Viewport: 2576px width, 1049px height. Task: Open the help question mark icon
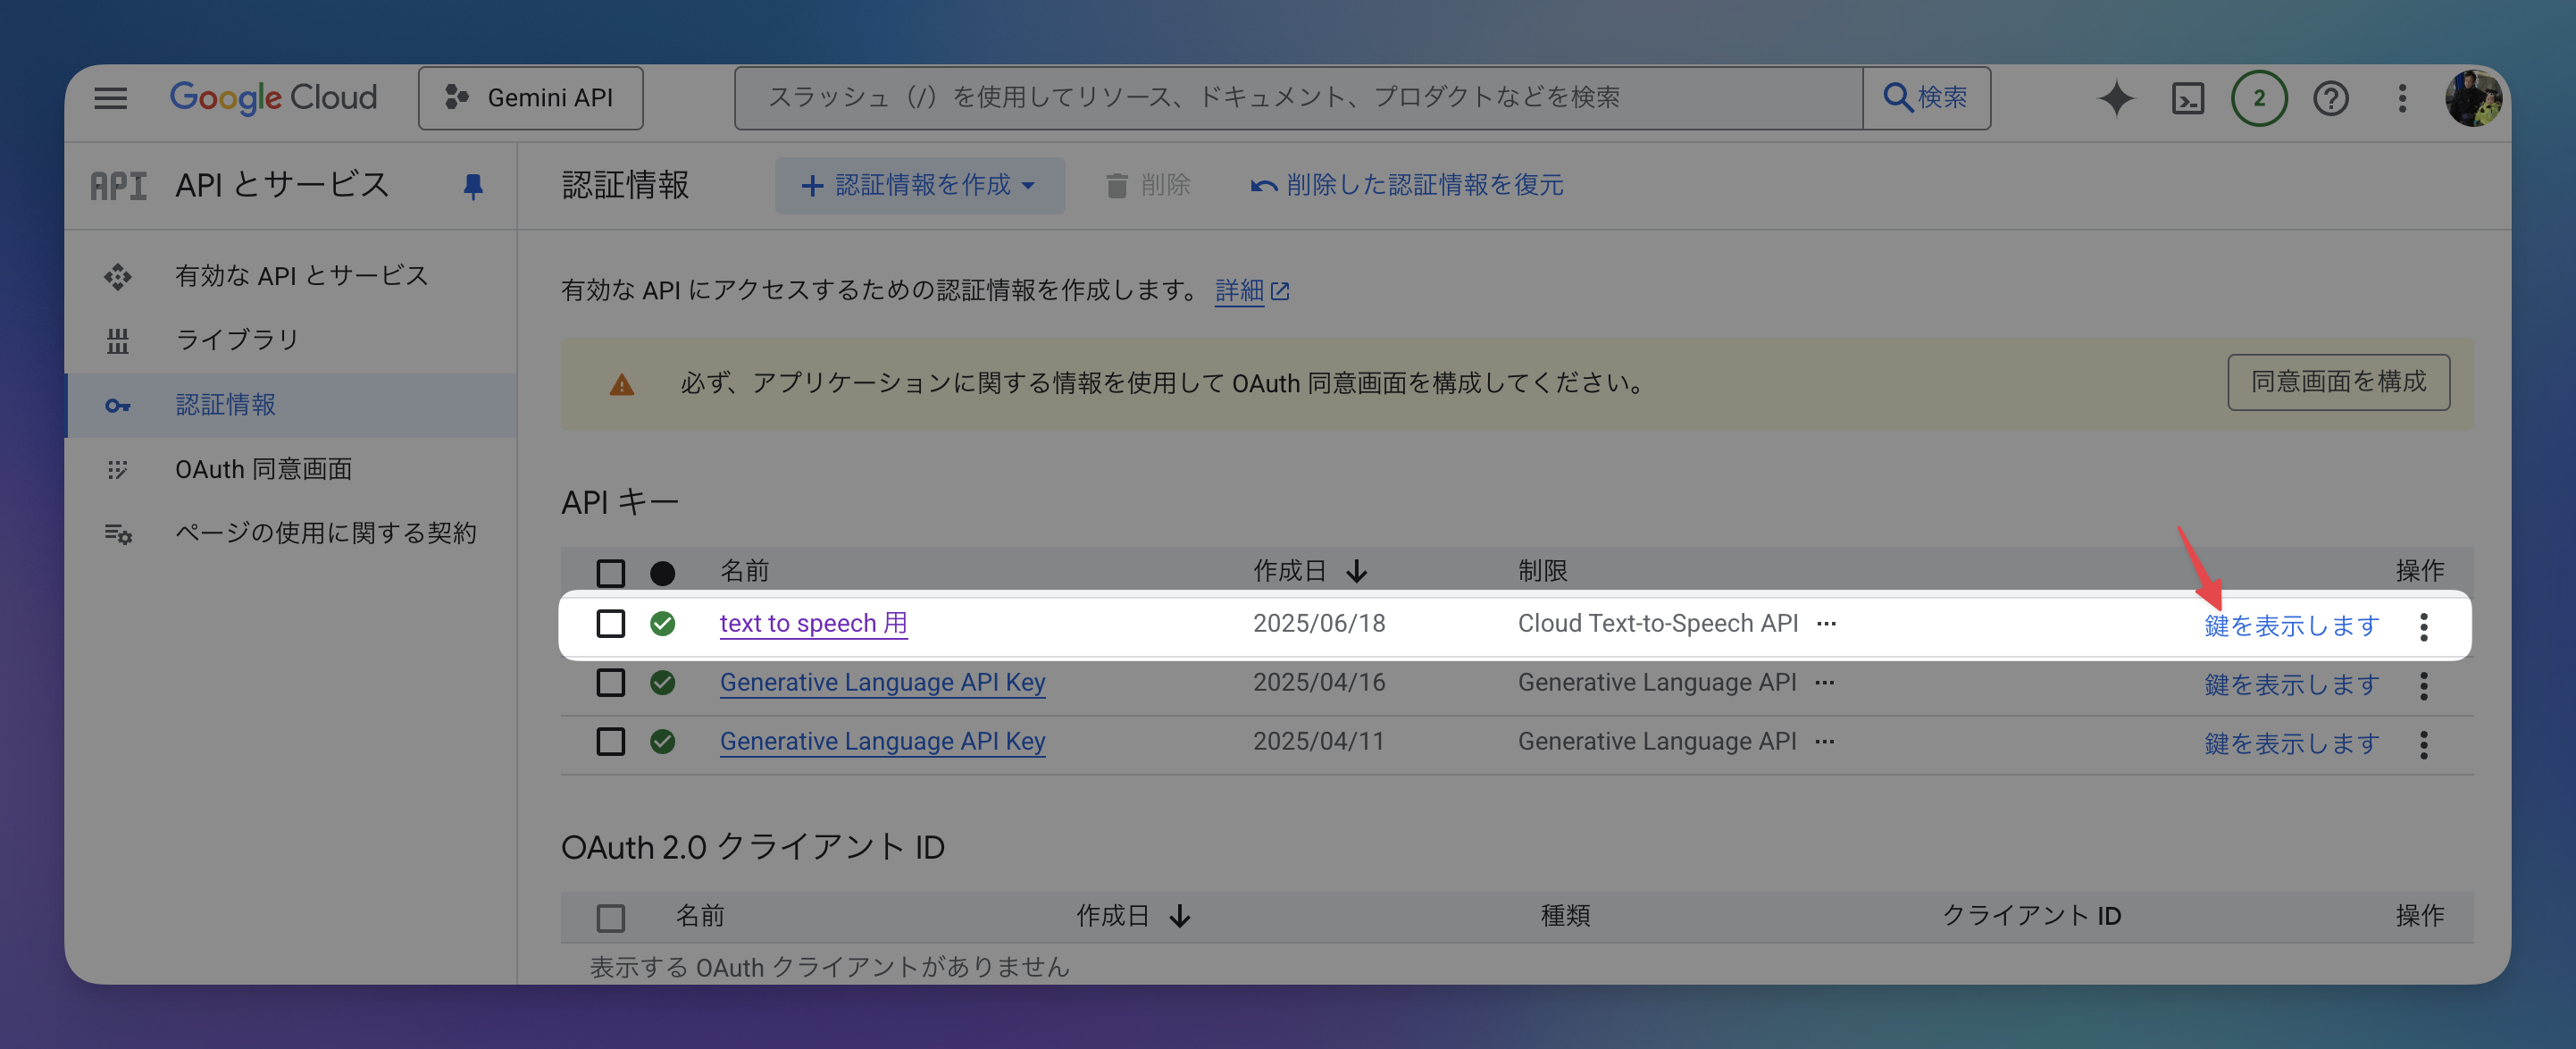(x=2330, y=98)
